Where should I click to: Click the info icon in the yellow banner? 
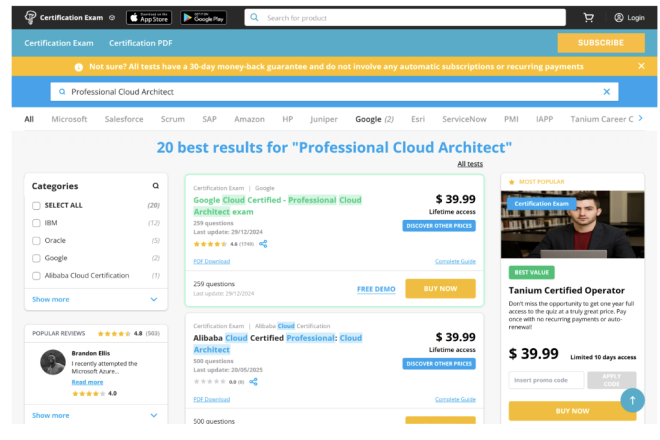(x=79, y=67)
